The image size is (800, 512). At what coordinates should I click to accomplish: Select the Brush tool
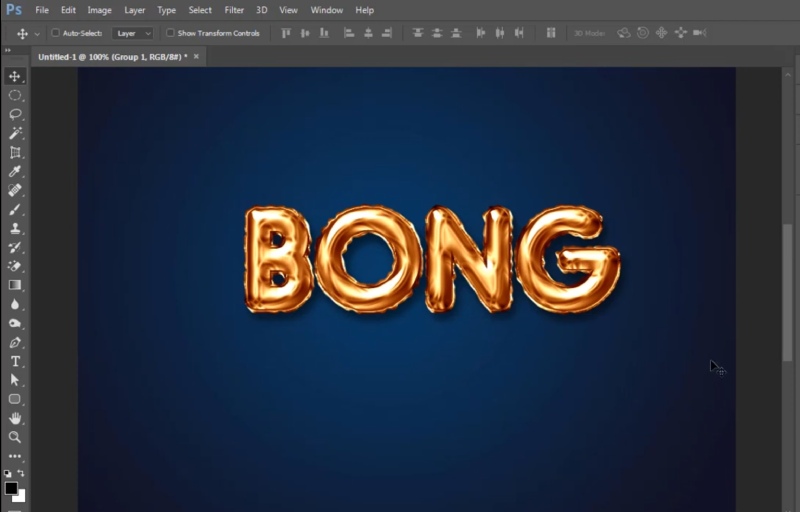coord(15,209)
